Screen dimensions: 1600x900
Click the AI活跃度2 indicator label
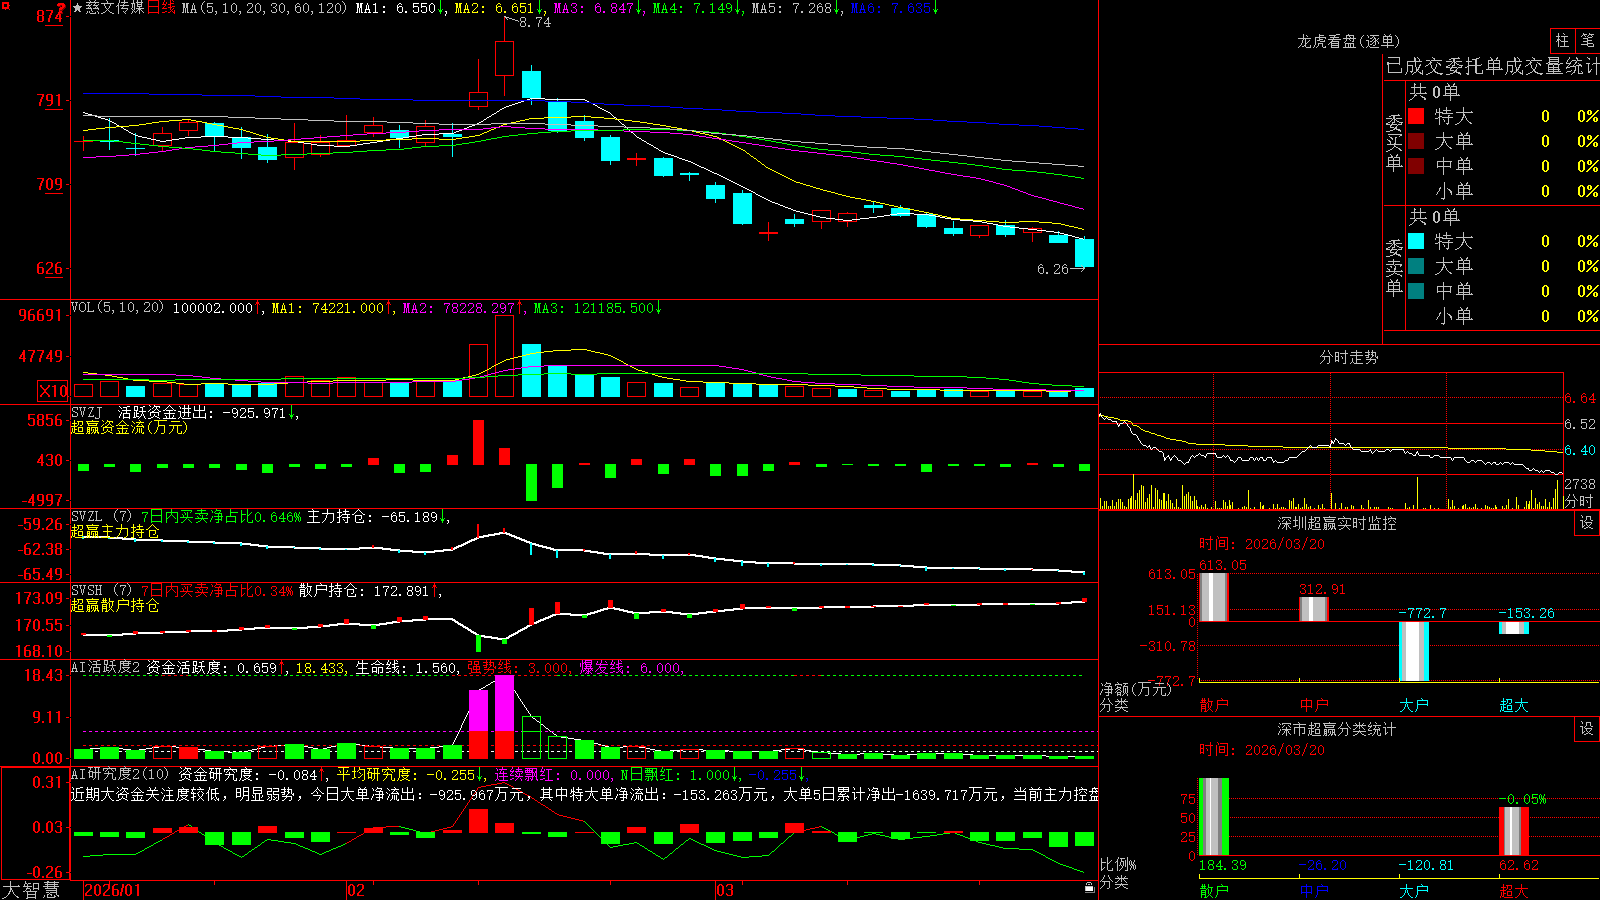[105, 668]
